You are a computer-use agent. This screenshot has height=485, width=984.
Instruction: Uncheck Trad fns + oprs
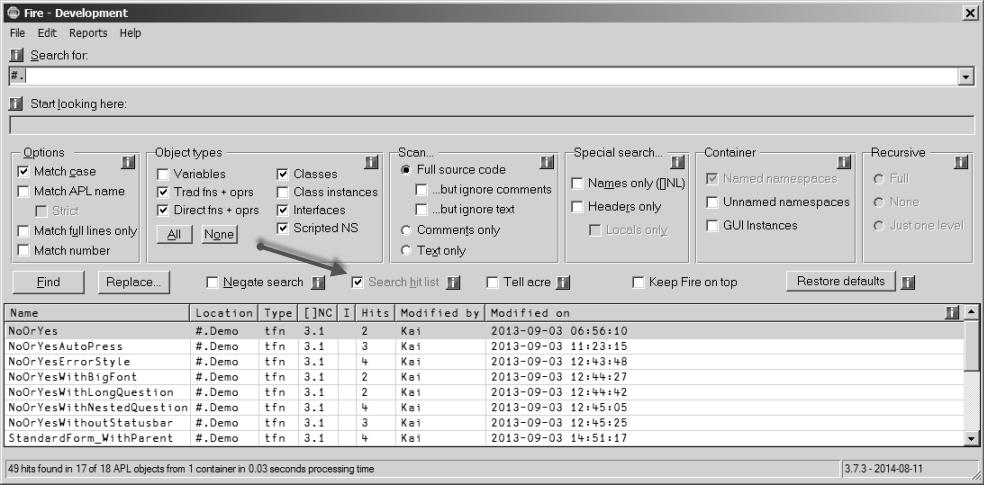click(x=163, y=192)
